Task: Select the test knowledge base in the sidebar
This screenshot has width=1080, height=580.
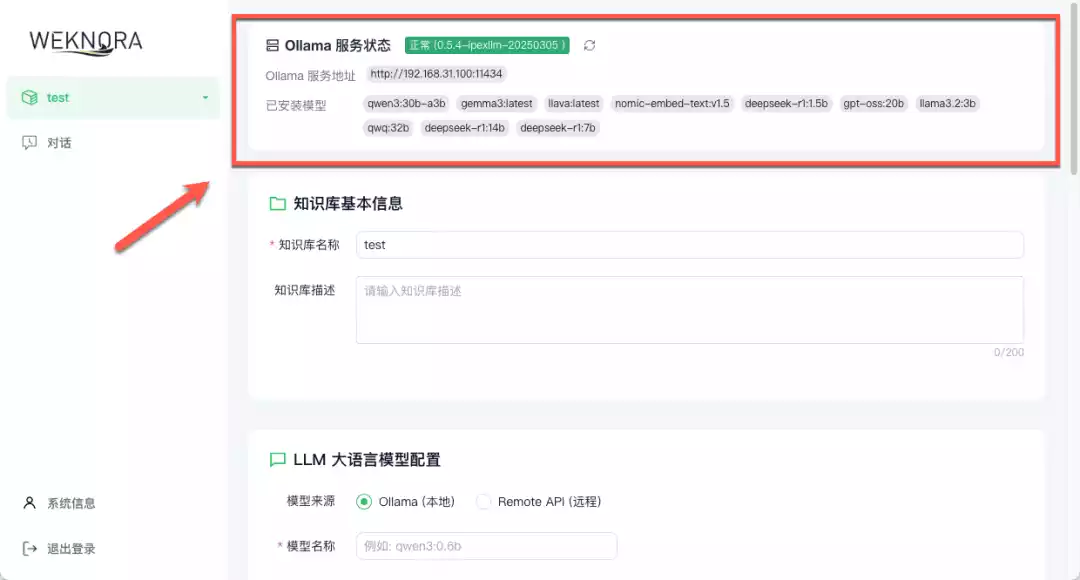Action: coord(58,97)
